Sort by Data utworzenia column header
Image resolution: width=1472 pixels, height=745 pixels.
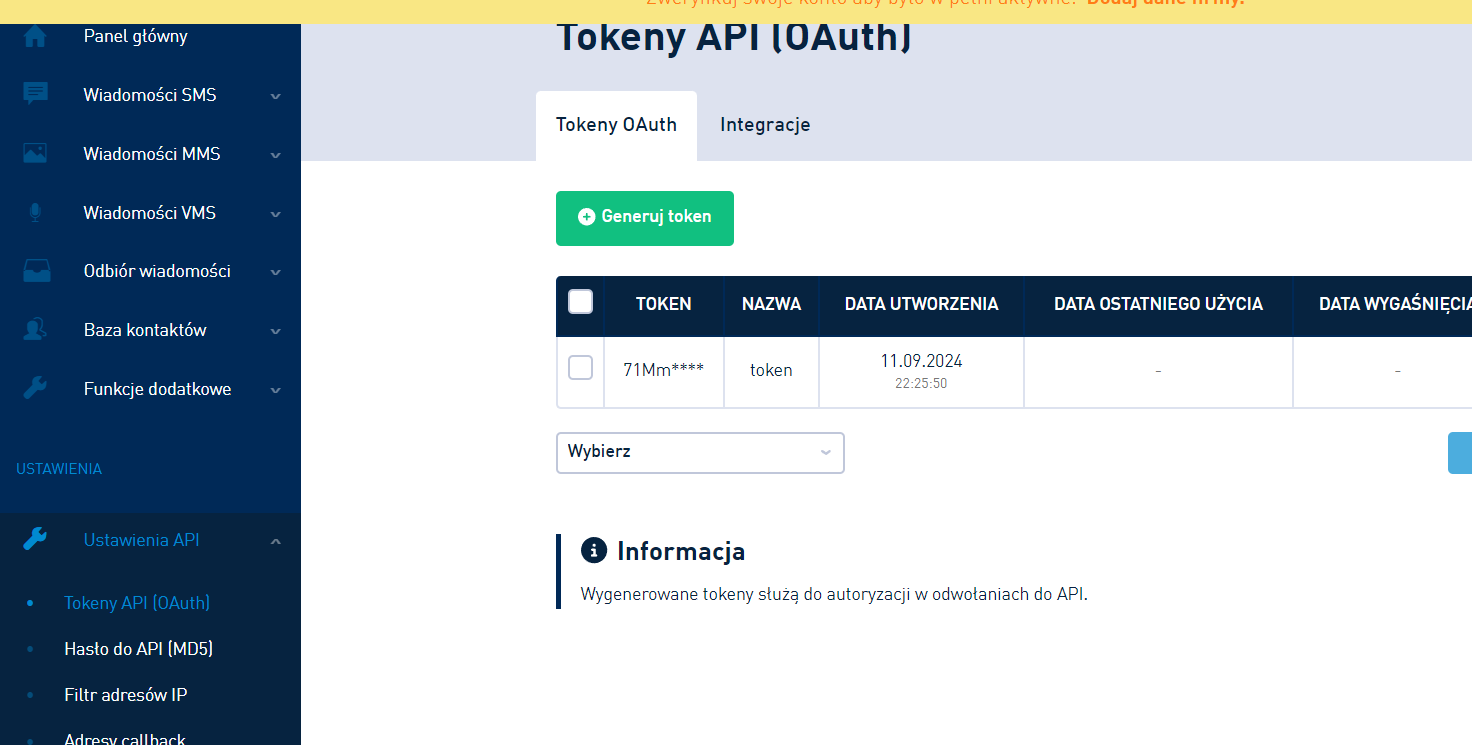921,304
